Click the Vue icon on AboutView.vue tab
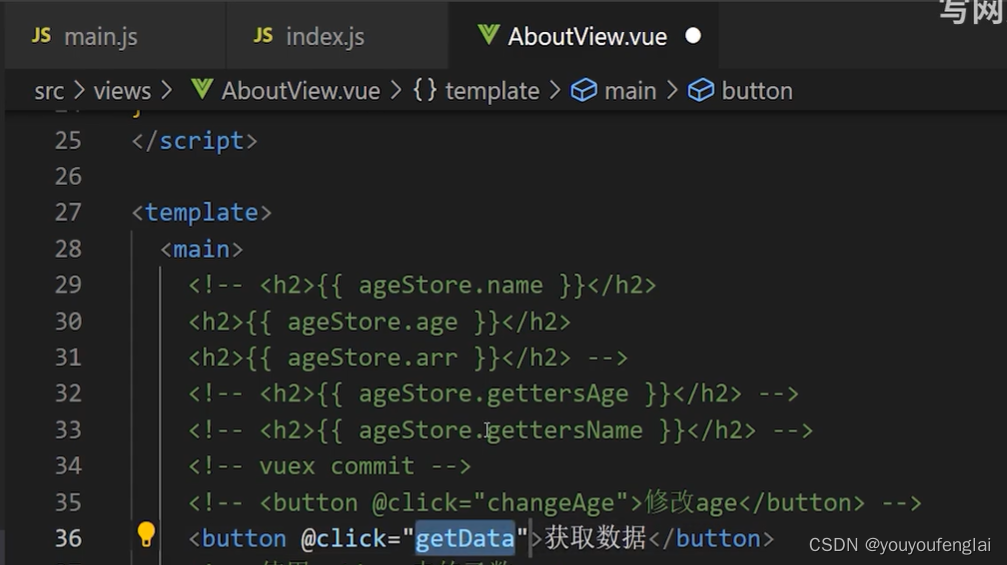Image resolution: width=1007 pixels, height=565 pixels. click(488, 35)
